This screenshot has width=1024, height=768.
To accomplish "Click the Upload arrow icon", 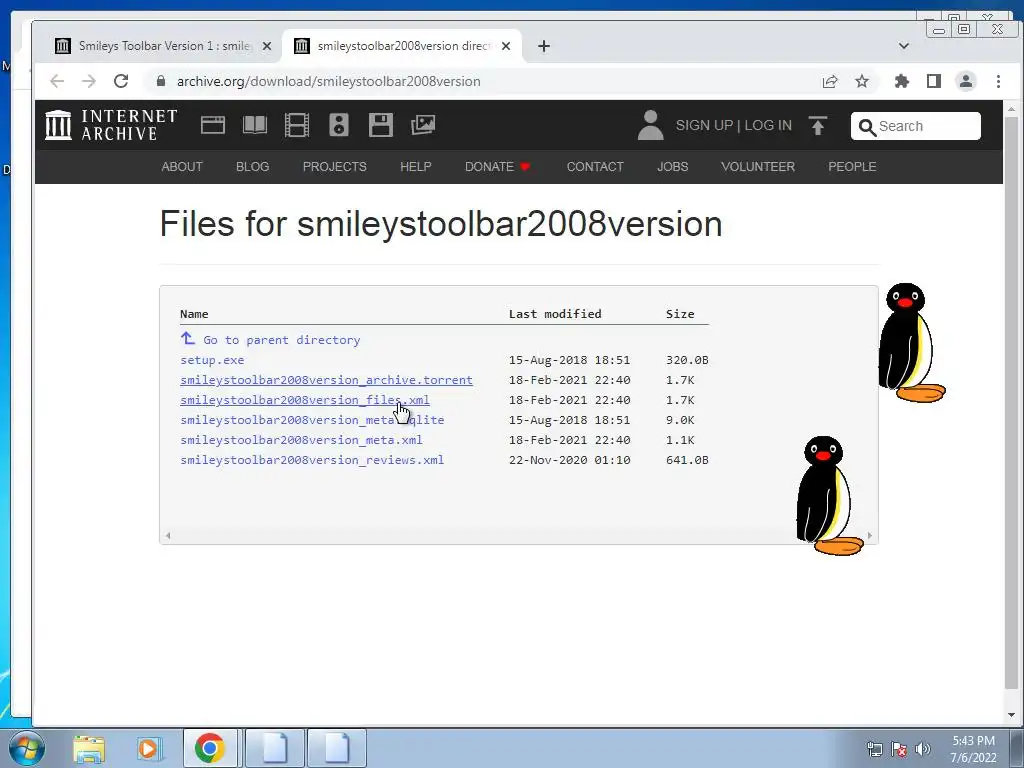I will pos(818,125).
